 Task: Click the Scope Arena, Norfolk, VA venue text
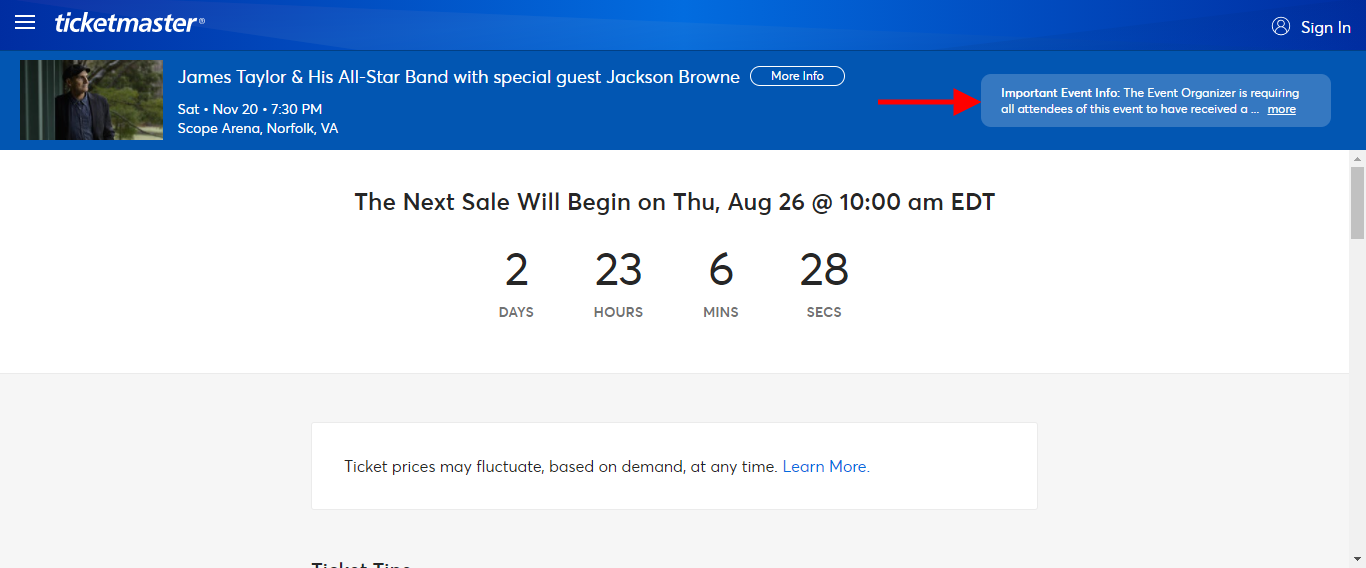click(258, 128)
